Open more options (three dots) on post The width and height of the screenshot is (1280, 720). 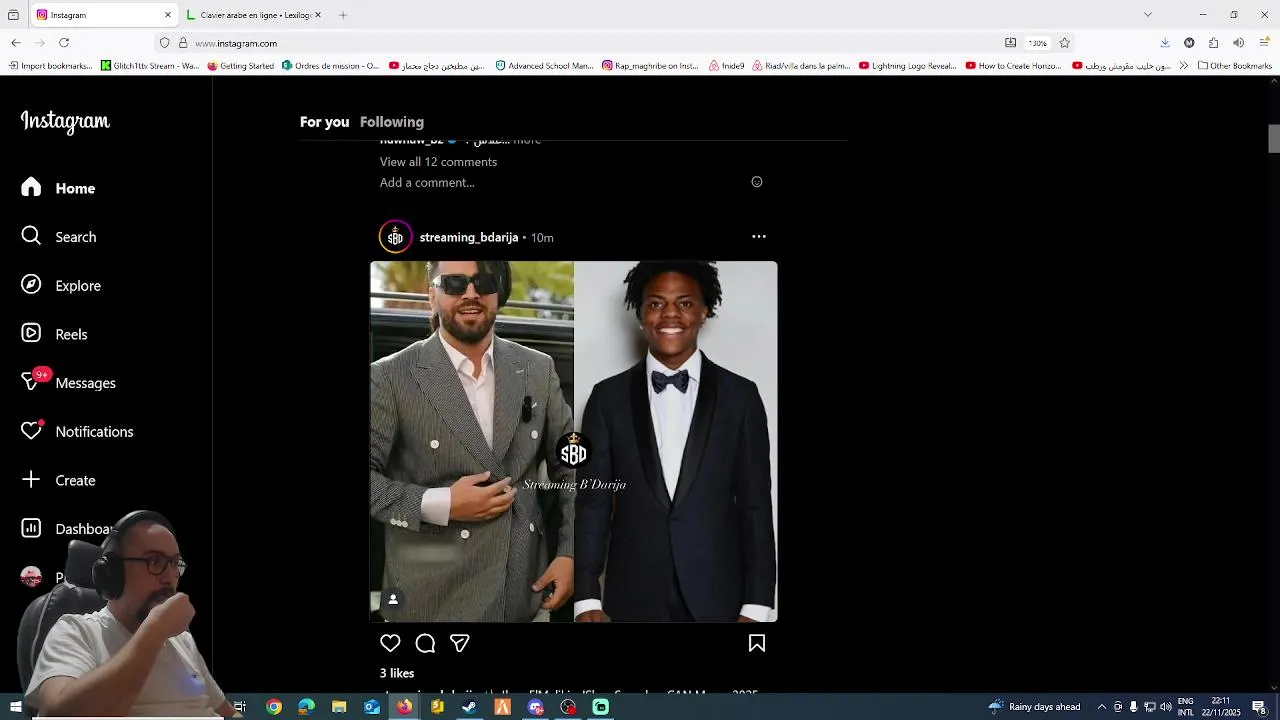(x=759, y=237)
